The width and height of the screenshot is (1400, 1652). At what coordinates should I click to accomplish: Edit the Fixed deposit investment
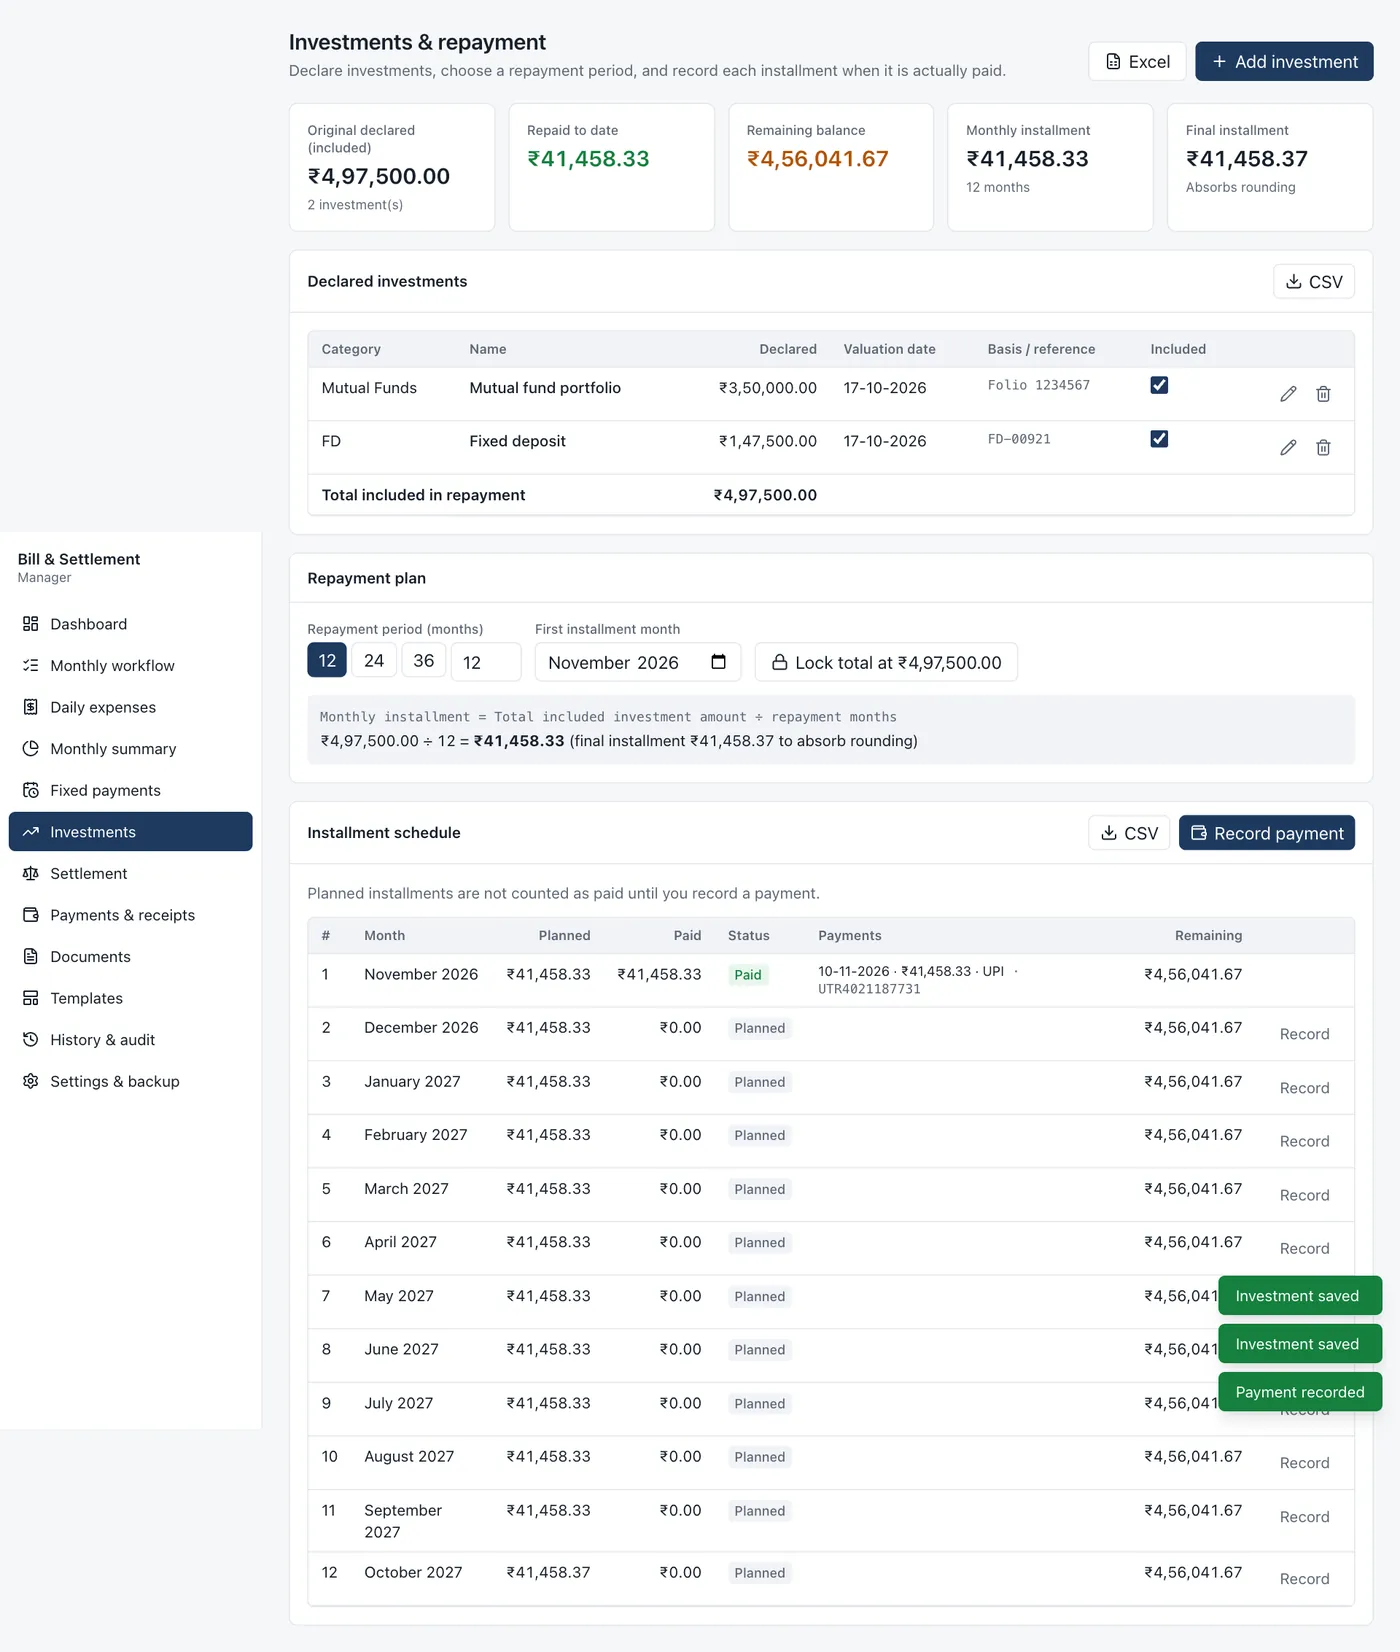click(1288, 447)
